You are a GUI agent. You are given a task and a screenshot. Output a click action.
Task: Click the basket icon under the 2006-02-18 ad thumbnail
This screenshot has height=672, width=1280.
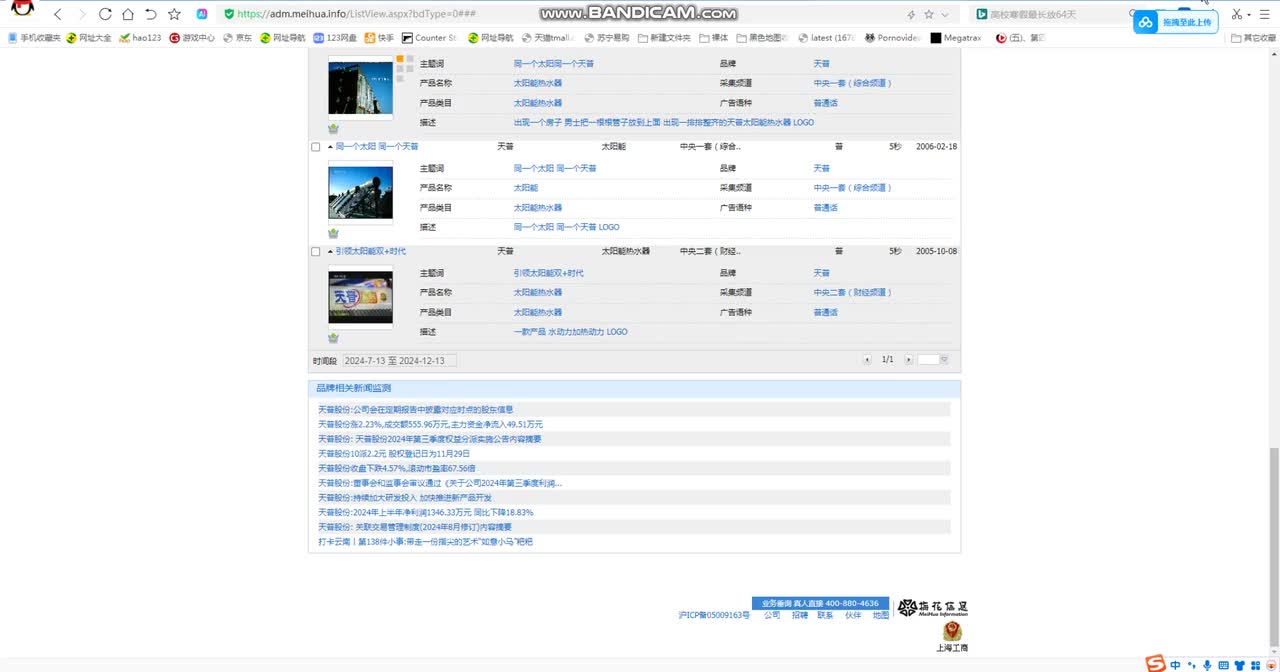tap(333, 233)
